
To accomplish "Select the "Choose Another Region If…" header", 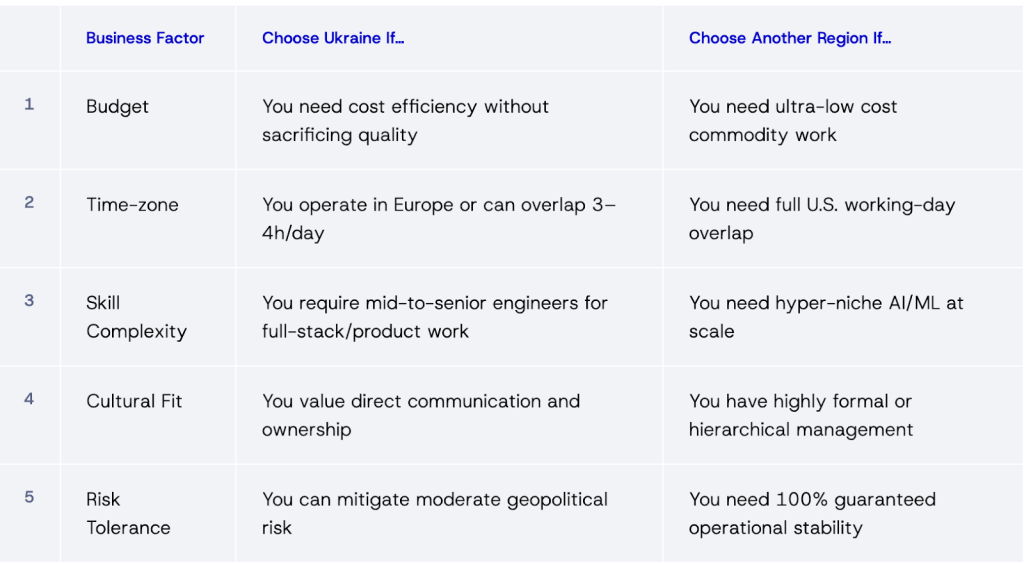I will pos(790,38).
